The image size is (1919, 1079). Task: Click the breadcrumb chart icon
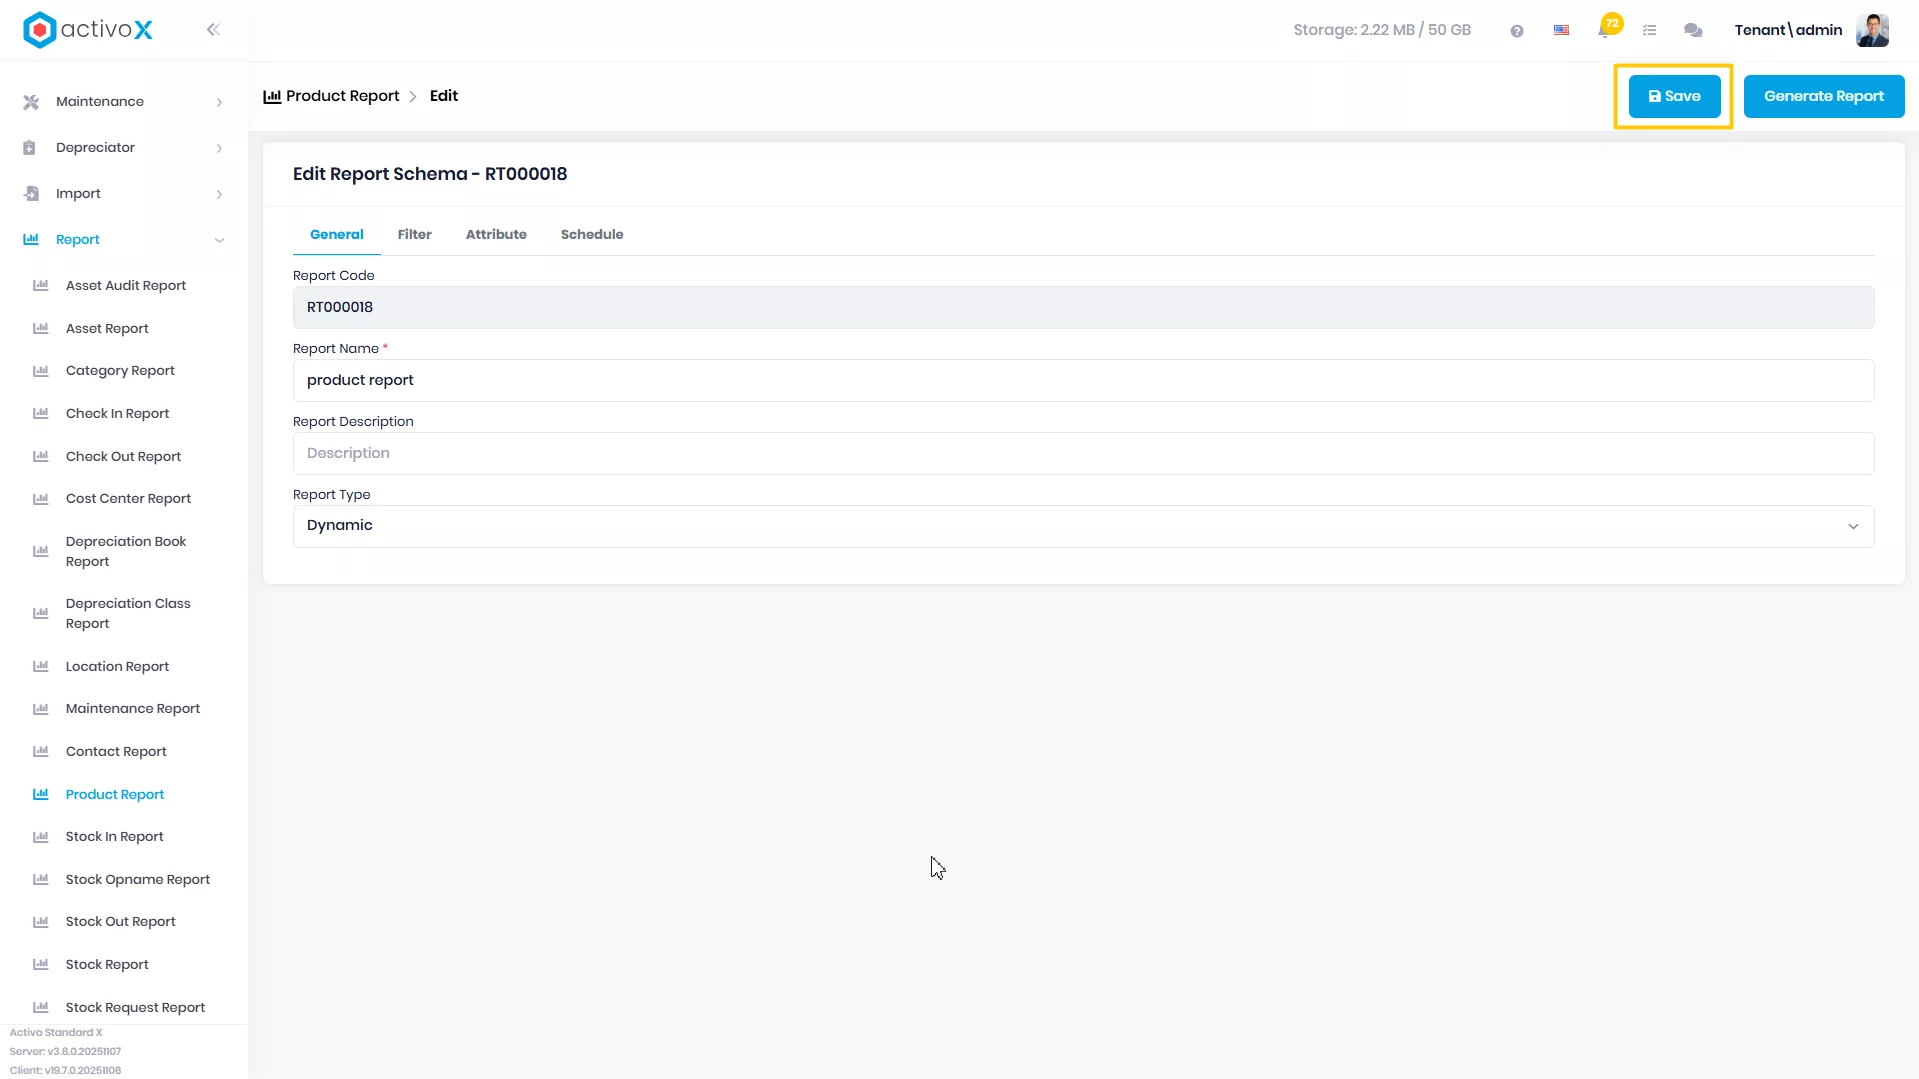coord(272,97)
